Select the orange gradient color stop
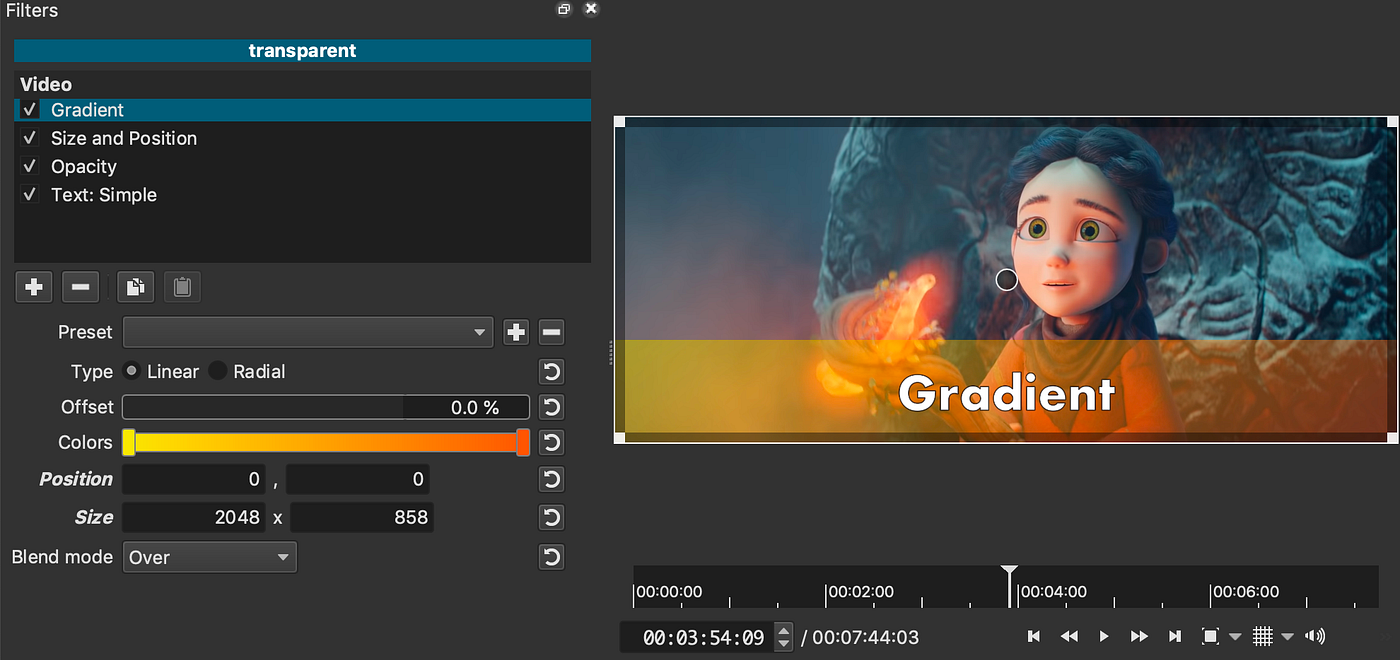1400x660 pixels. pos(523,442)
